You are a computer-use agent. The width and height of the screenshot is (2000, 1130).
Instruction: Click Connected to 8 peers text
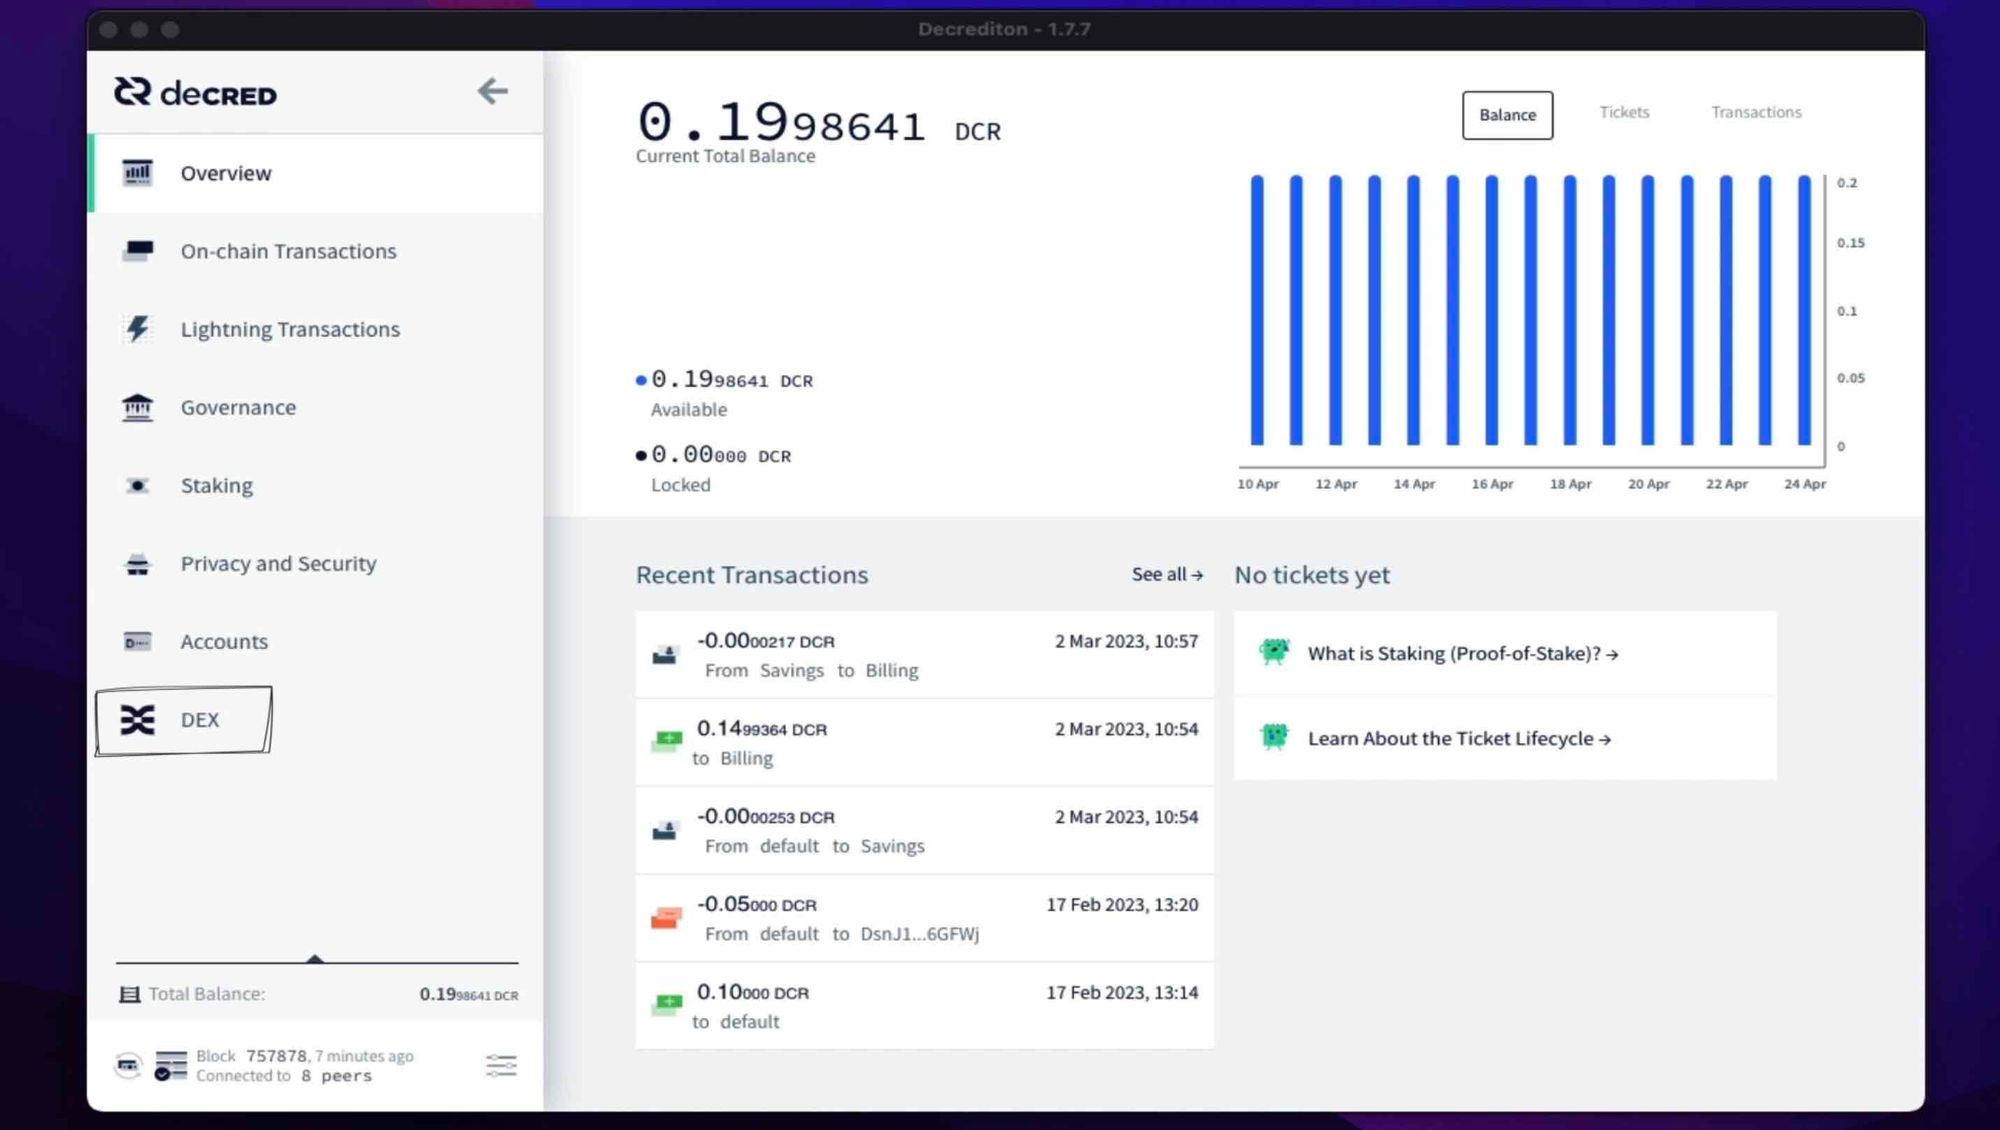pos(284,1076)
